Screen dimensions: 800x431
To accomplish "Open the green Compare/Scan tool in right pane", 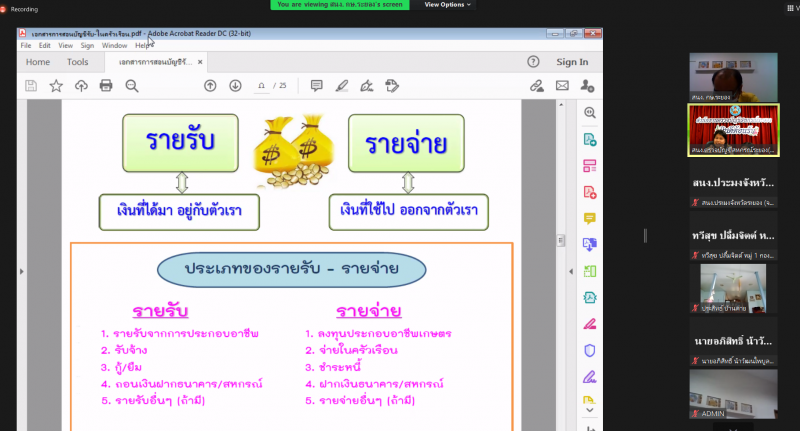I will (x=590, y=271).
